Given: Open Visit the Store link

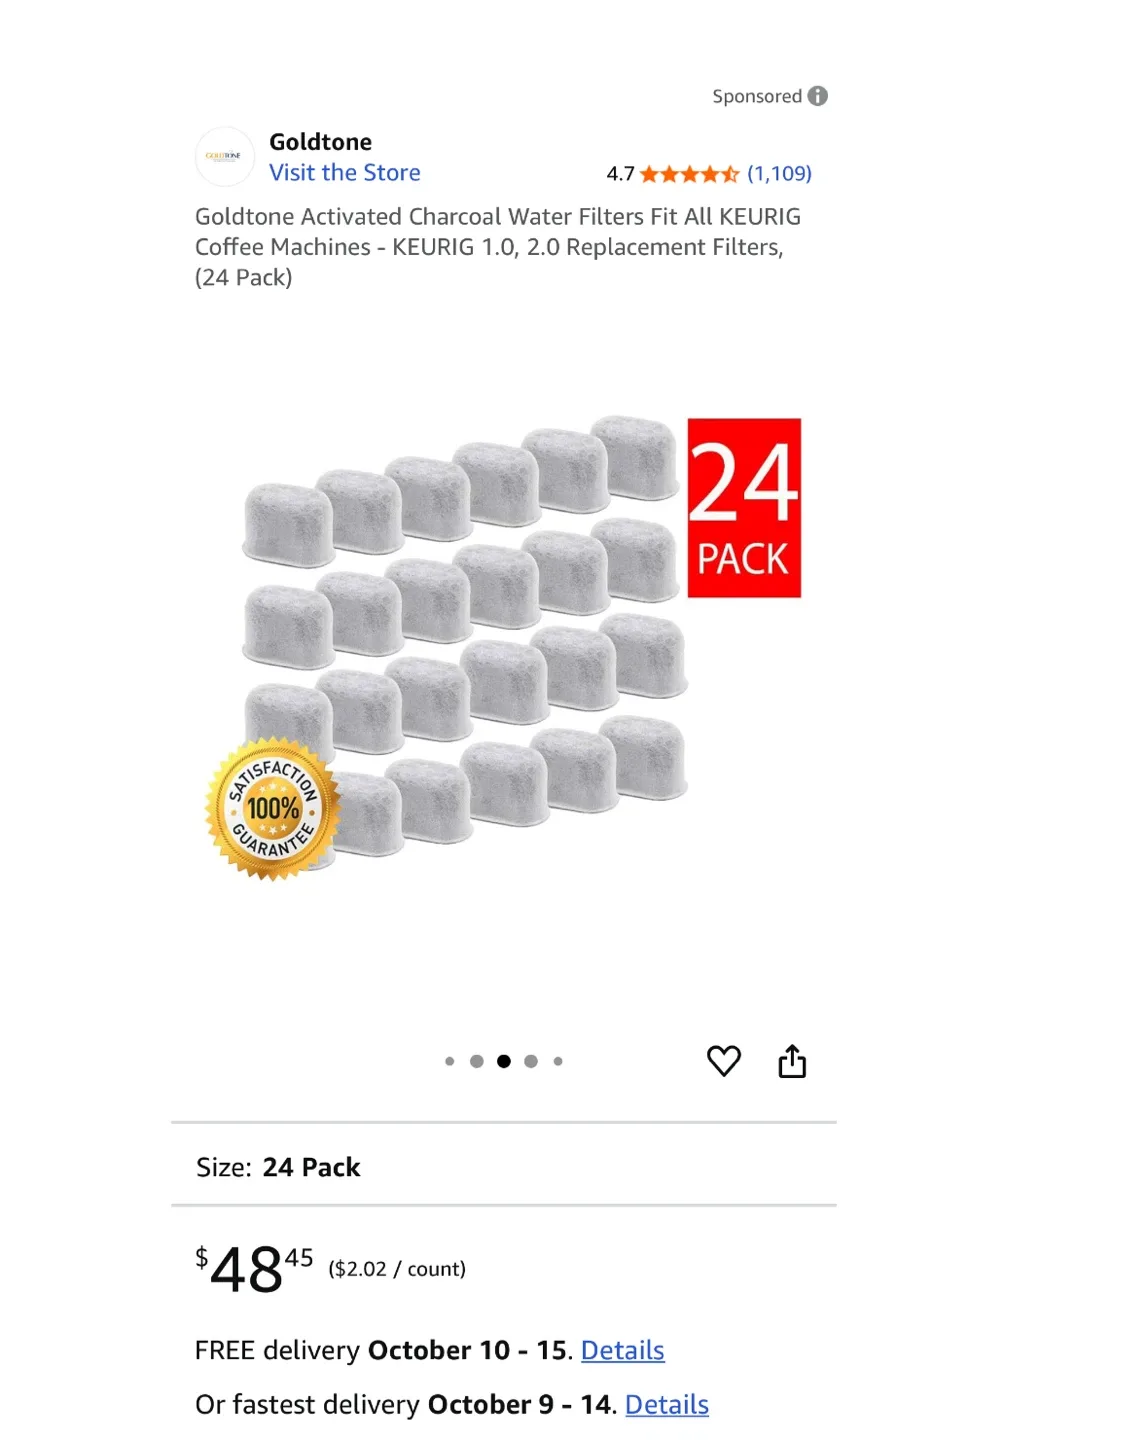Looking at the screenshot, I should 344,172.
